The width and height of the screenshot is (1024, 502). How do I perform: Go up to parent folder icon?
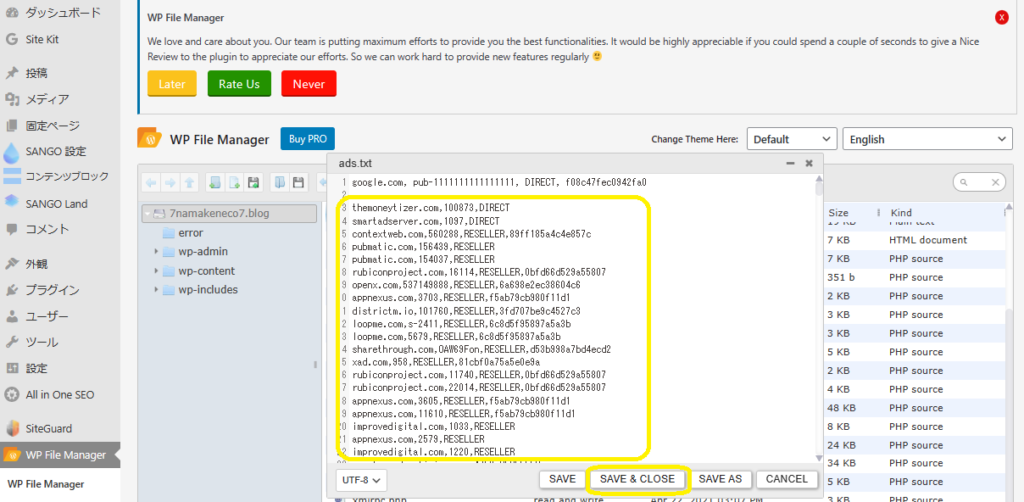coord(189,183)
